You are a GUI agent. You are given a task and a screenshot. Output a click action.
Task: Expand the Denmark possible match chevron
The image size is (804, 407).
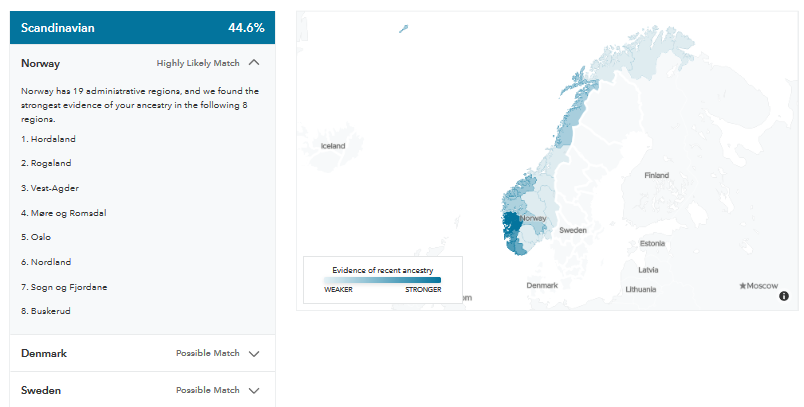pos(254,353)
